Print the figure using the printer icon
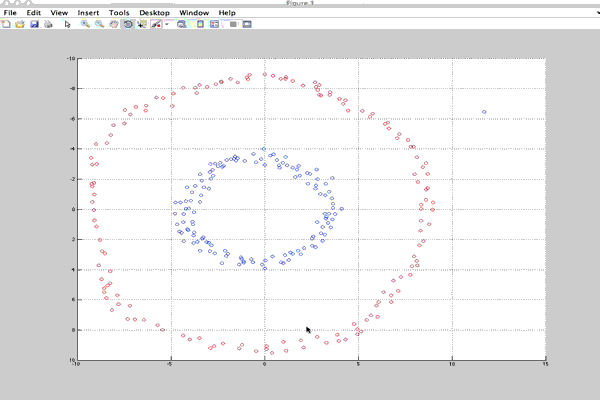This screenshot has width=600, height=400. click(47, 23)
